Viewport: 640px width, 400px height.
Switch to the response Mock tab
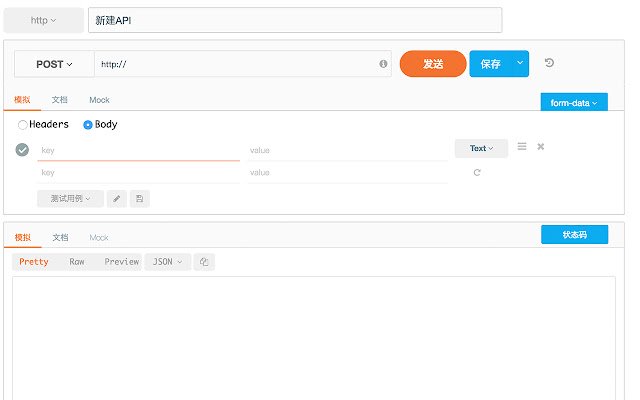pyautogui.click(x=99, y=238)
